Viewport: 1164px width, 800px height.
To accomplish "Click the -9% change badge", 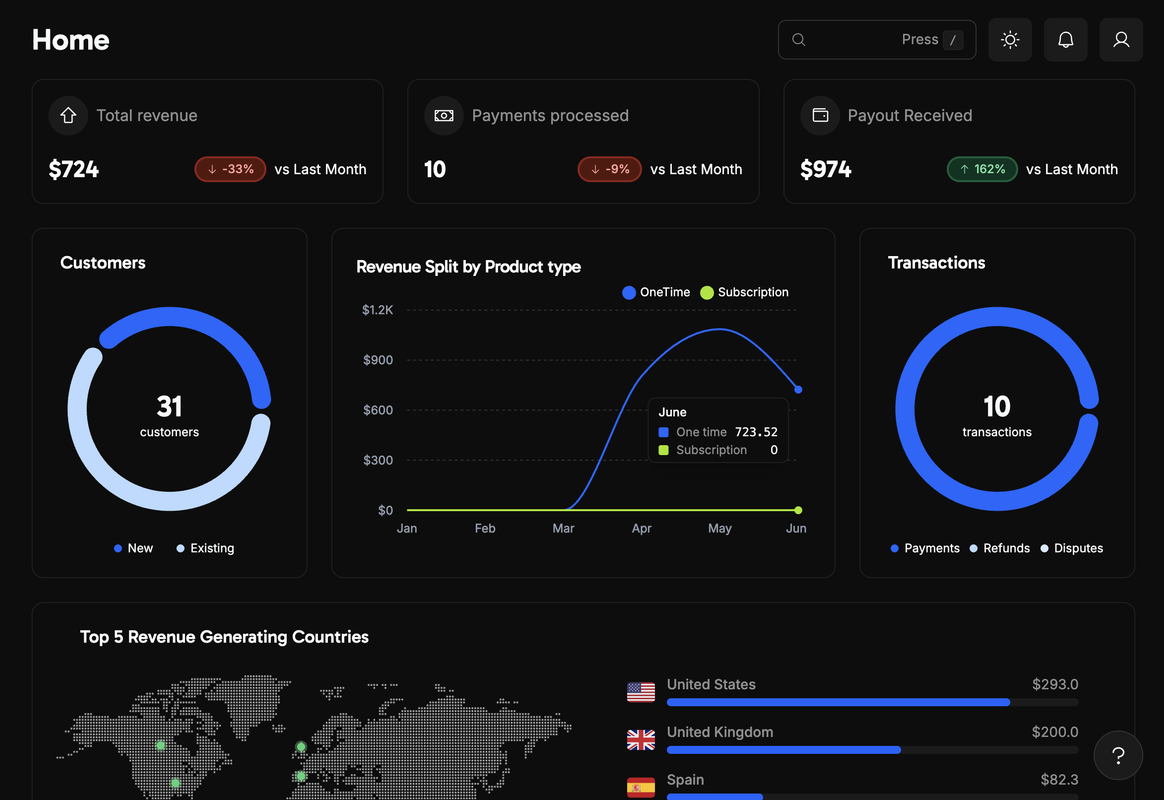I will 609,169.
